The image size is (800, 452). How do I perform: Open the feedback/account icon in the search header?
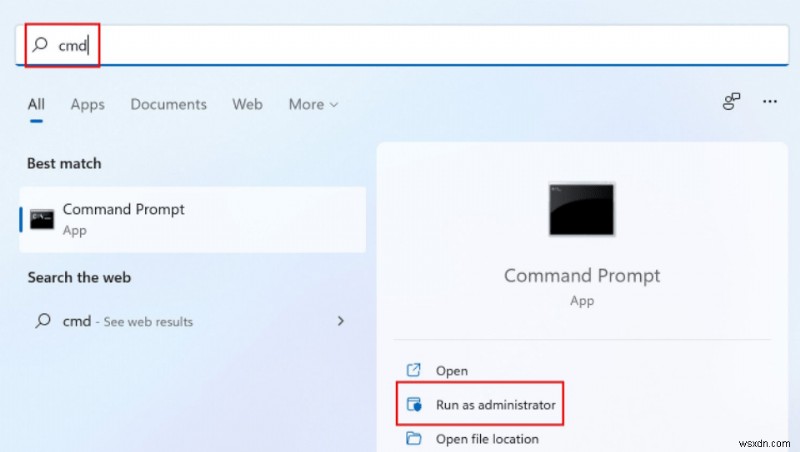coord(731,101)
